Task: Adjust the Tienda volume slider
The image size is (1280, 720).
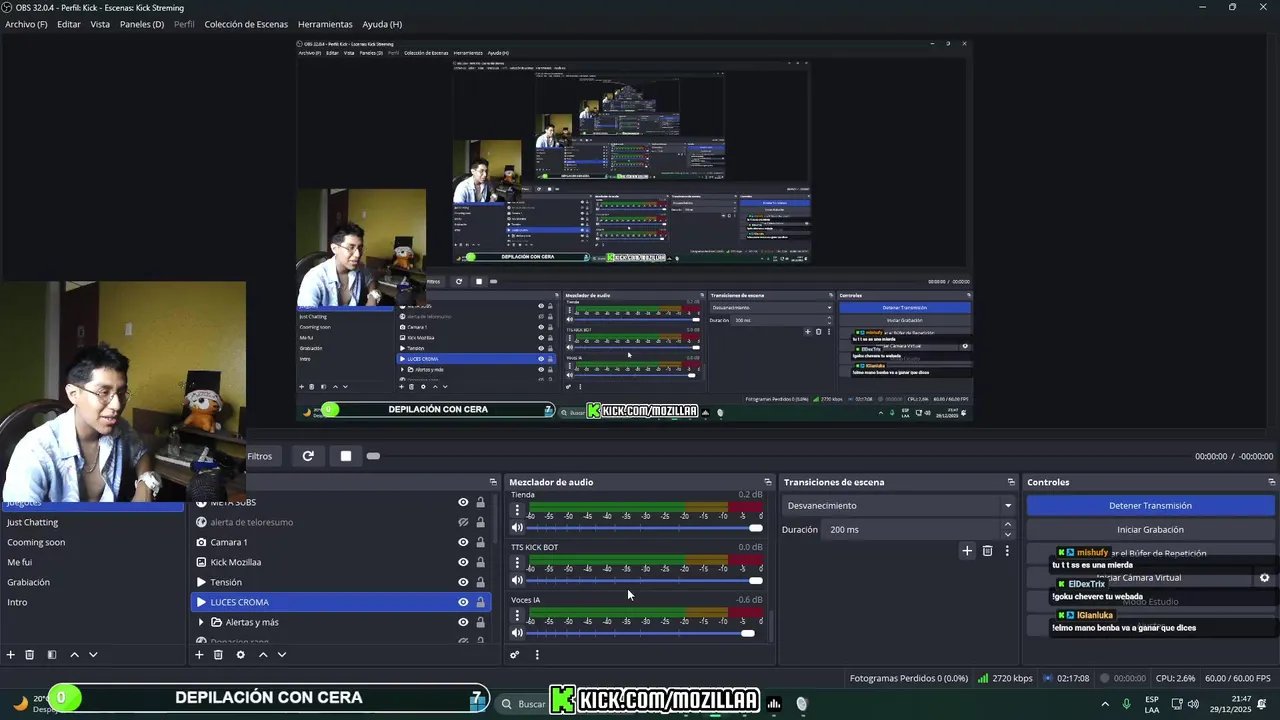Action: point(644,528)
